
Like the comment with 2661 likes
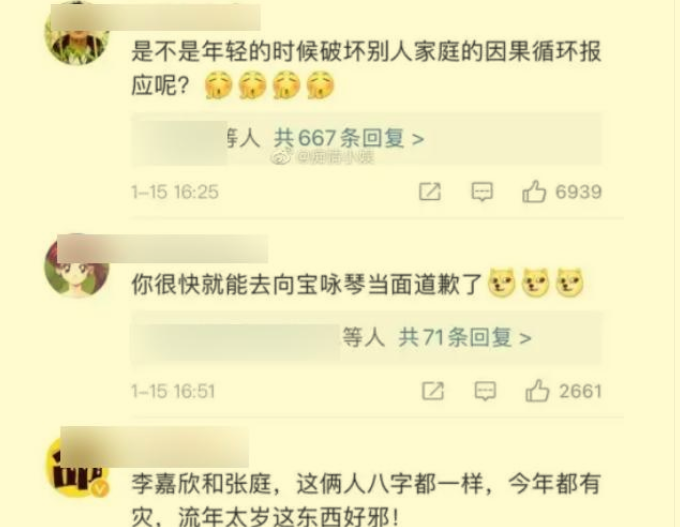pyautogui.click(x=537, y=390)
